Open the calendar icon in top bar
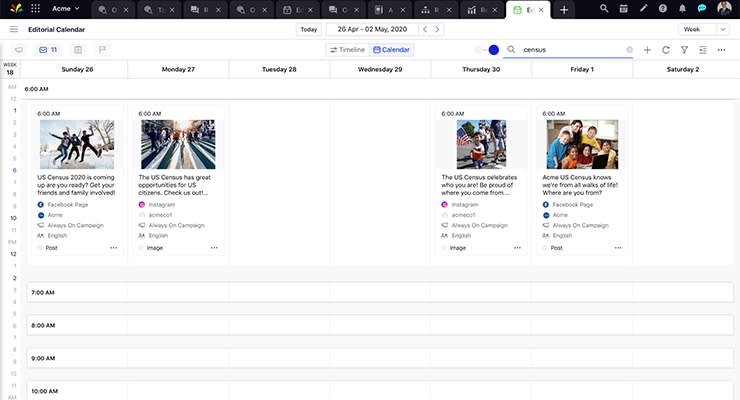 pyautogui.click(x=623, y=8)
